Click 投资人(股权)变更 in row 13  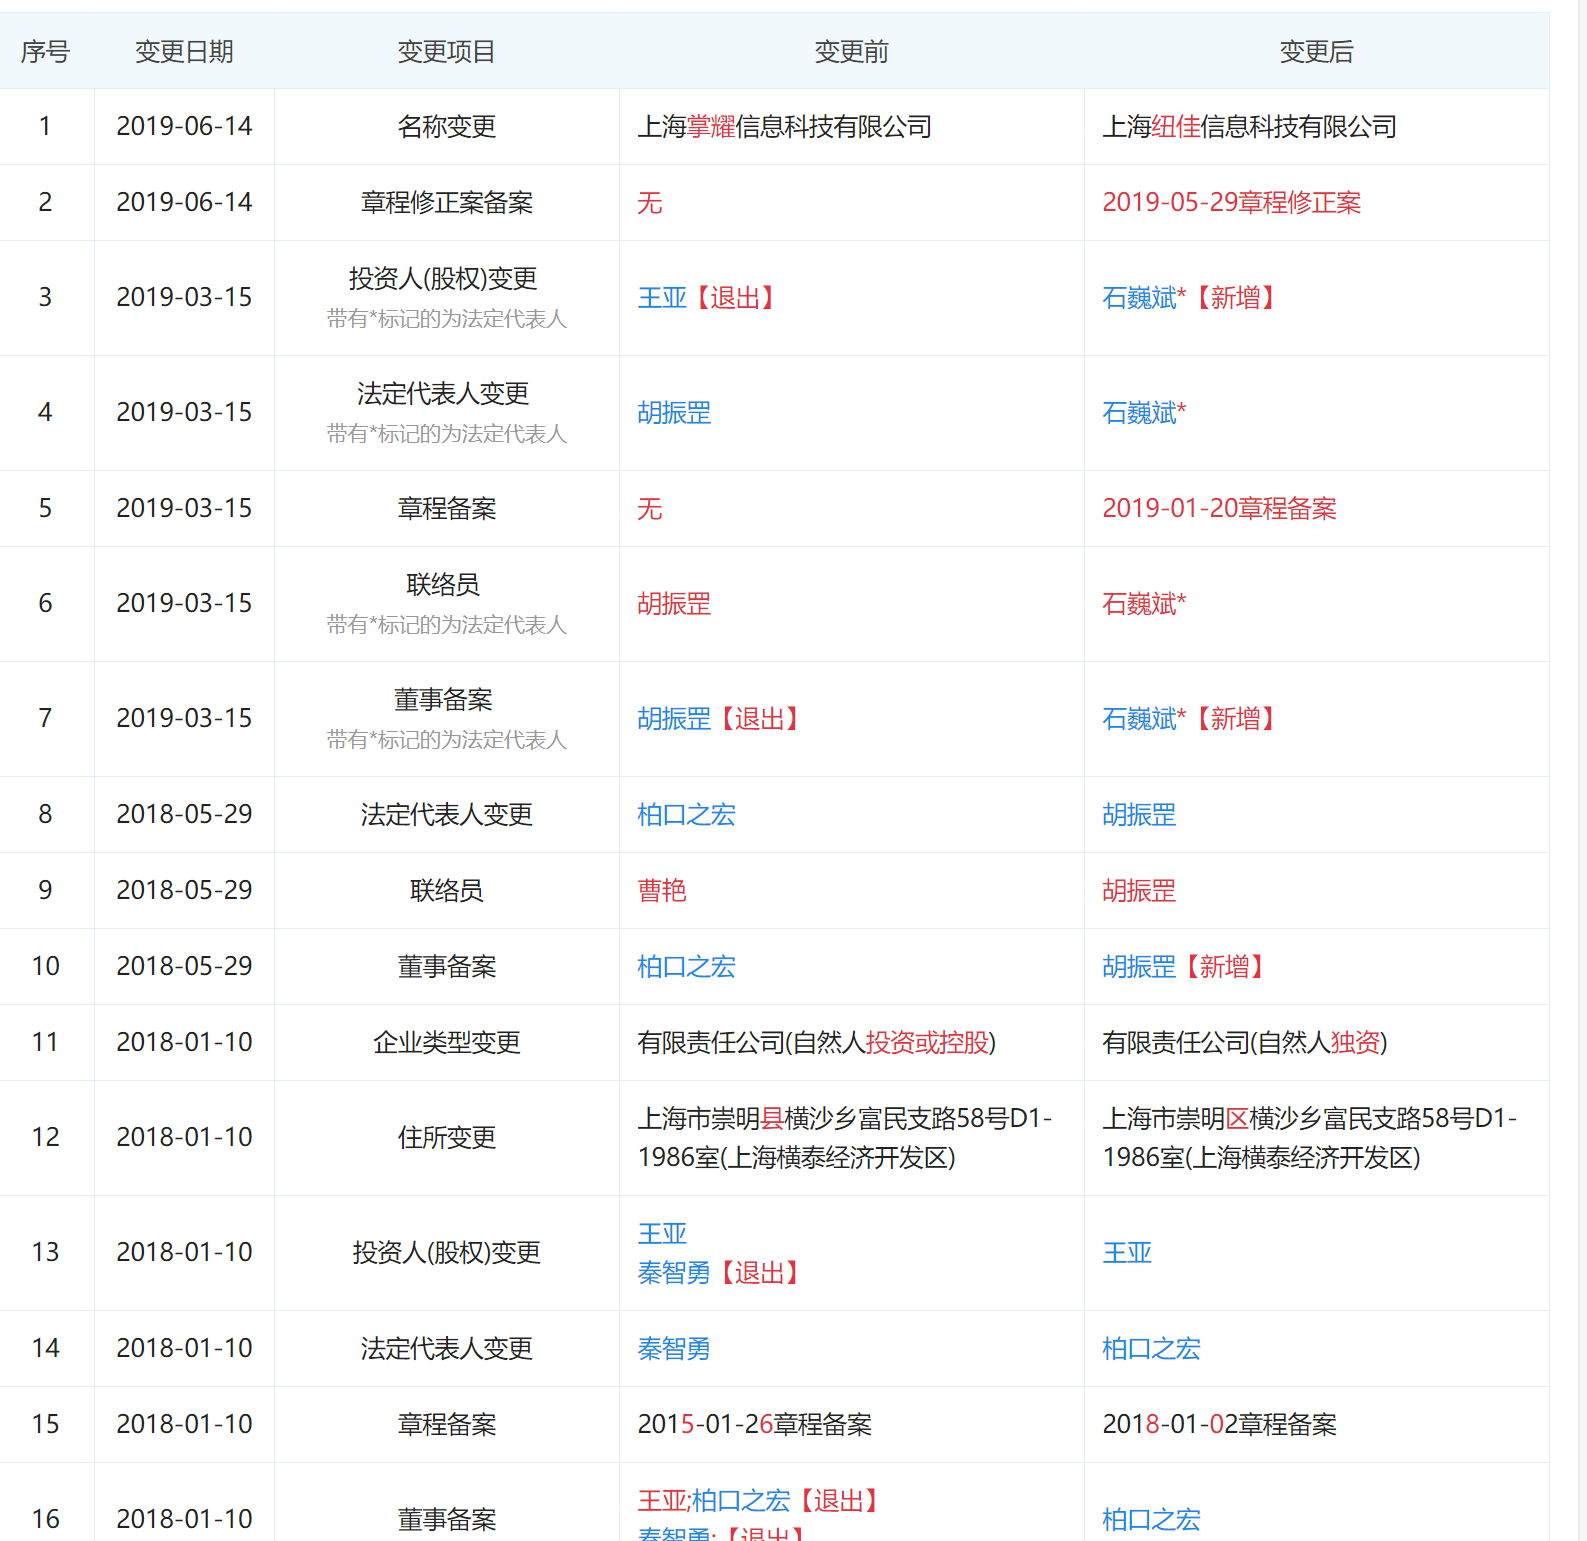[447, 1253]
